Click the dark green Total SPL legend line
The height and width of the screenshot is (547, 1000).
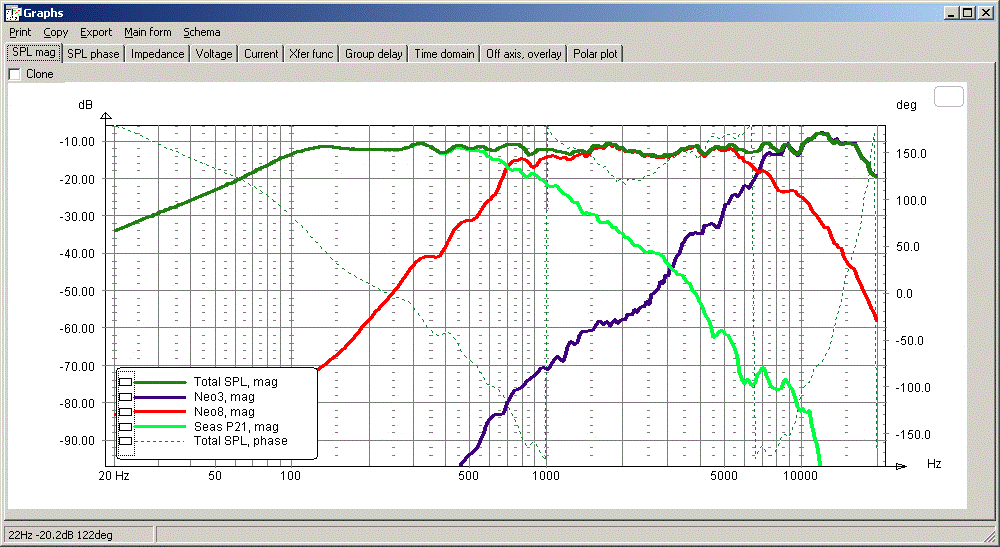pos(160,382)
